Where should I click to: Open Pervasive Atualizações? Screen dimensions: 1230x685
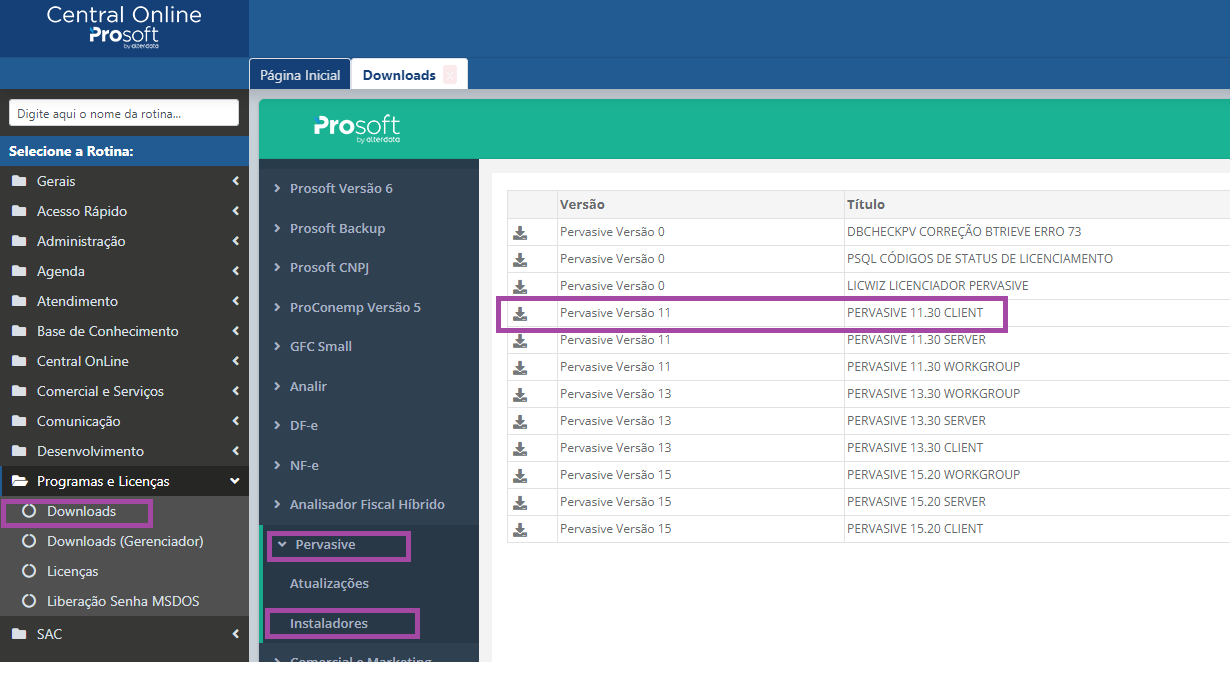[329, 583]
